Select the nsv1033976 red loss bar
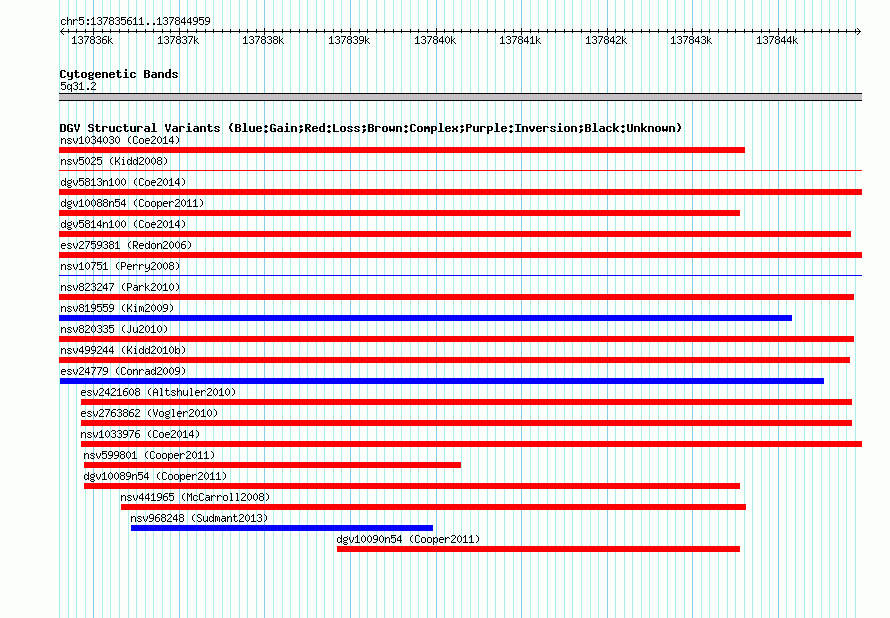 [472, 444]
